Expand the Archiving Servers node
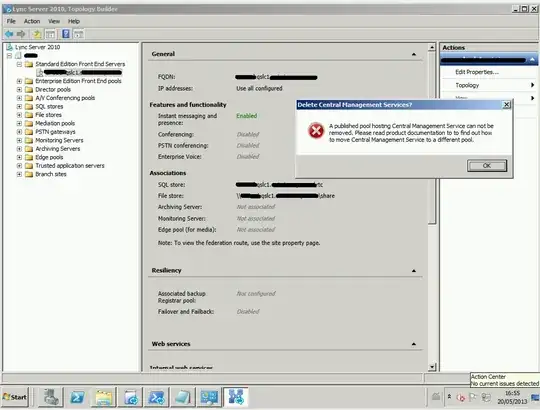 click(x=19, y=149)
